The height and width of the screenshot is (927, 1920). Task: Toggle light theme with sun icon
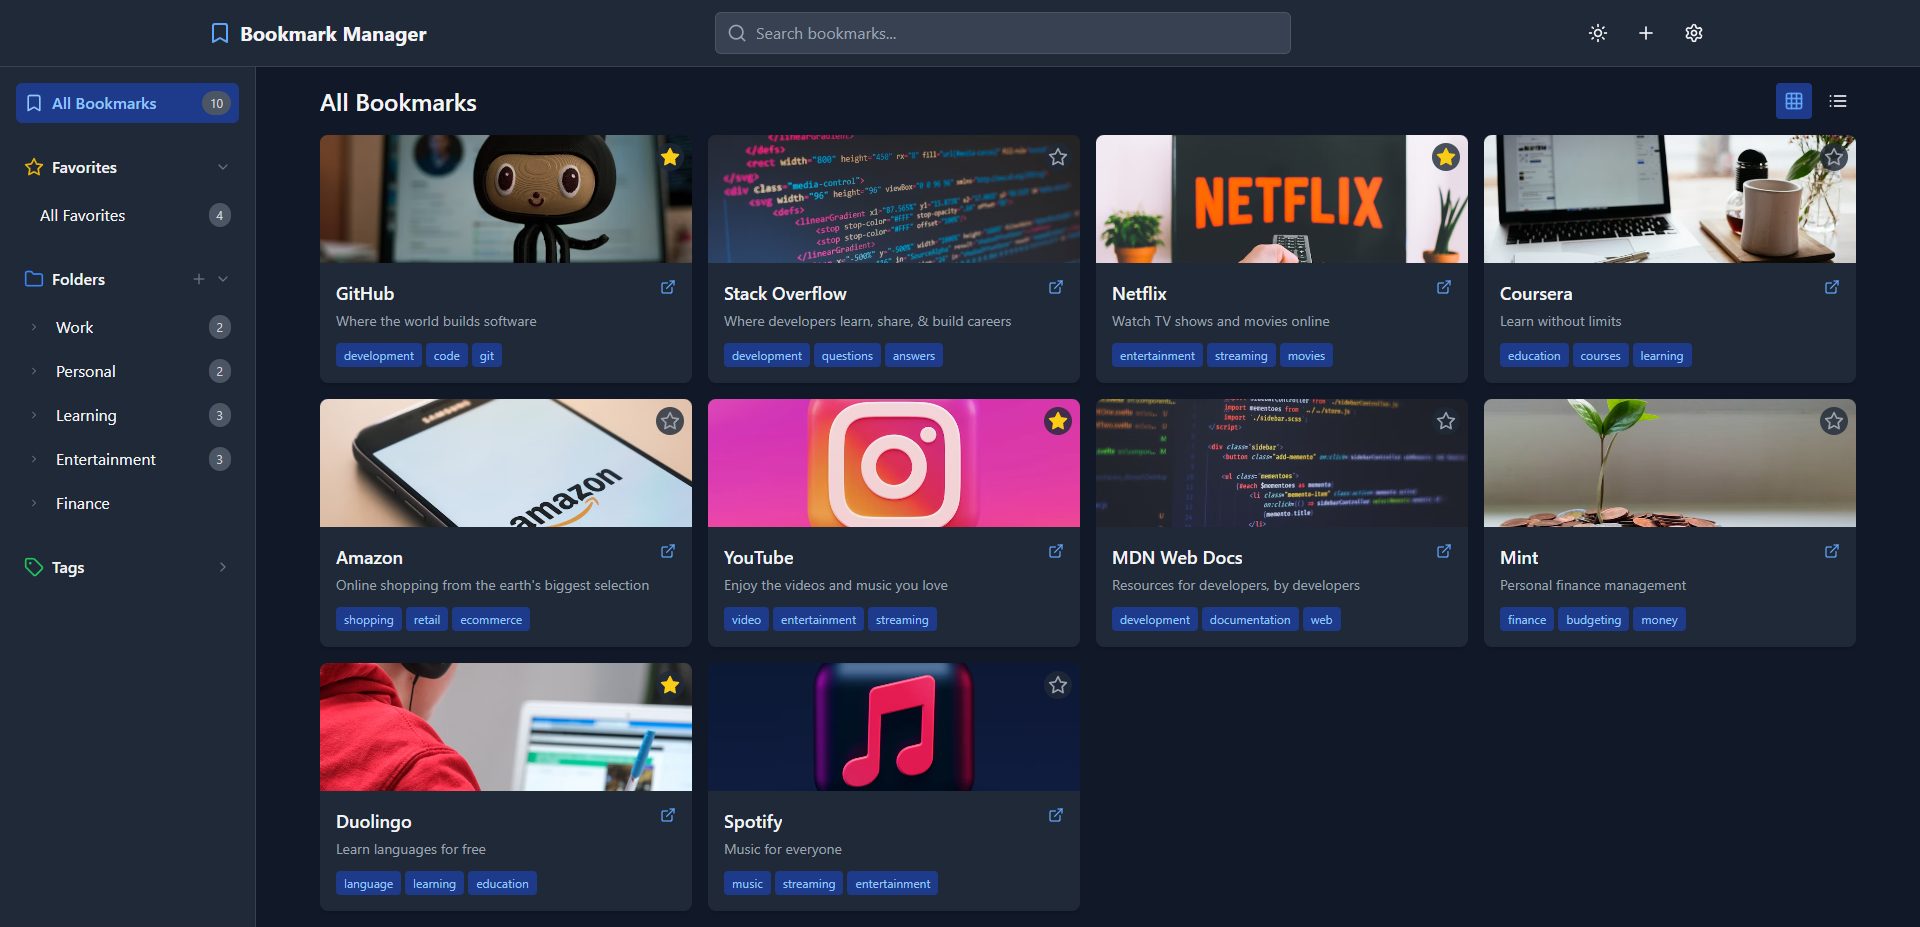click(1598, 33)
